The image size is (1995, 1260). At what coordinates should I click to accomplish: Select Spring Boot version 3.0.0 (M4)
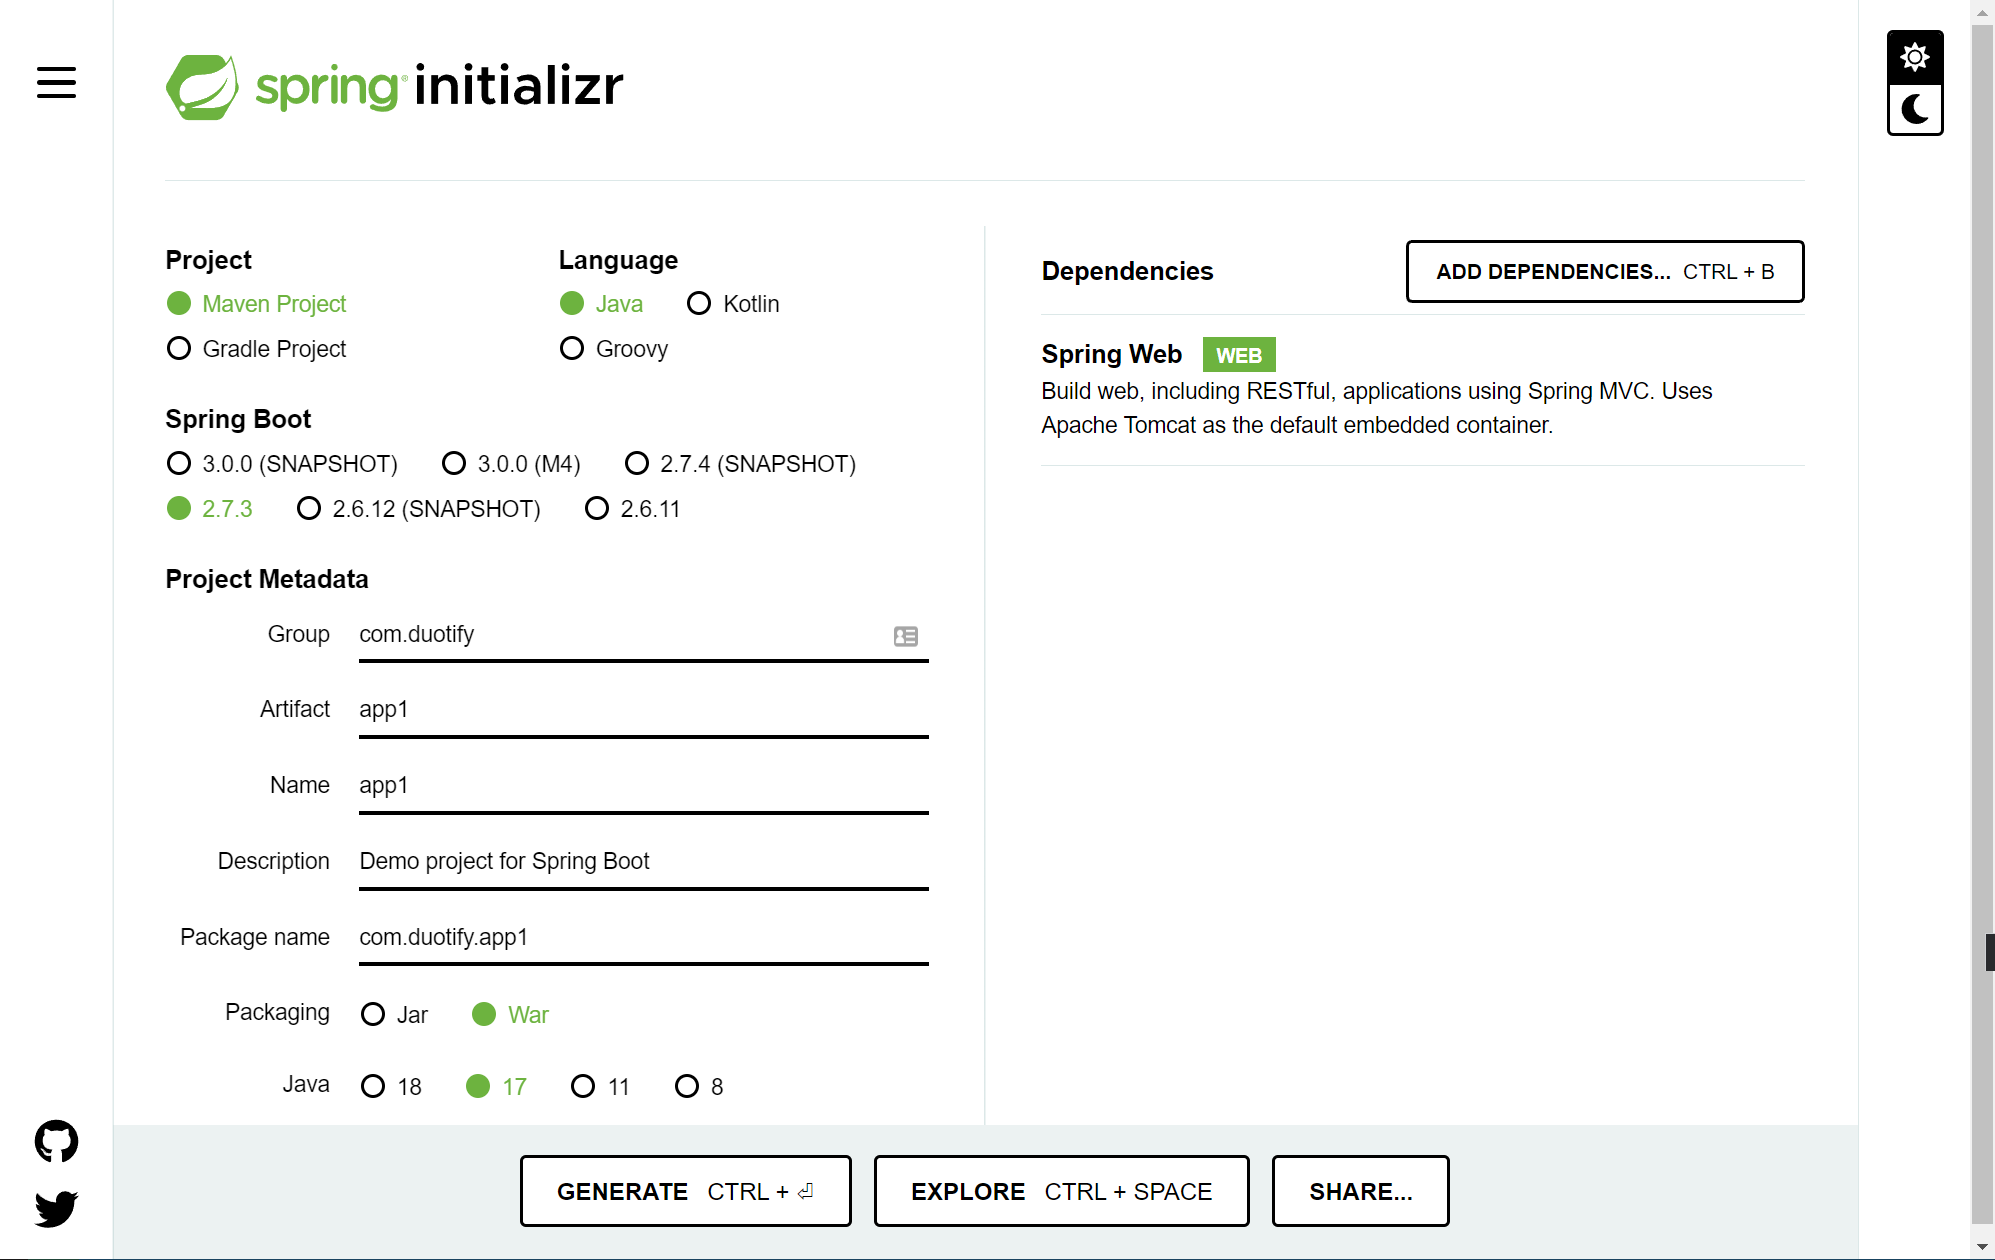point(455,463)
